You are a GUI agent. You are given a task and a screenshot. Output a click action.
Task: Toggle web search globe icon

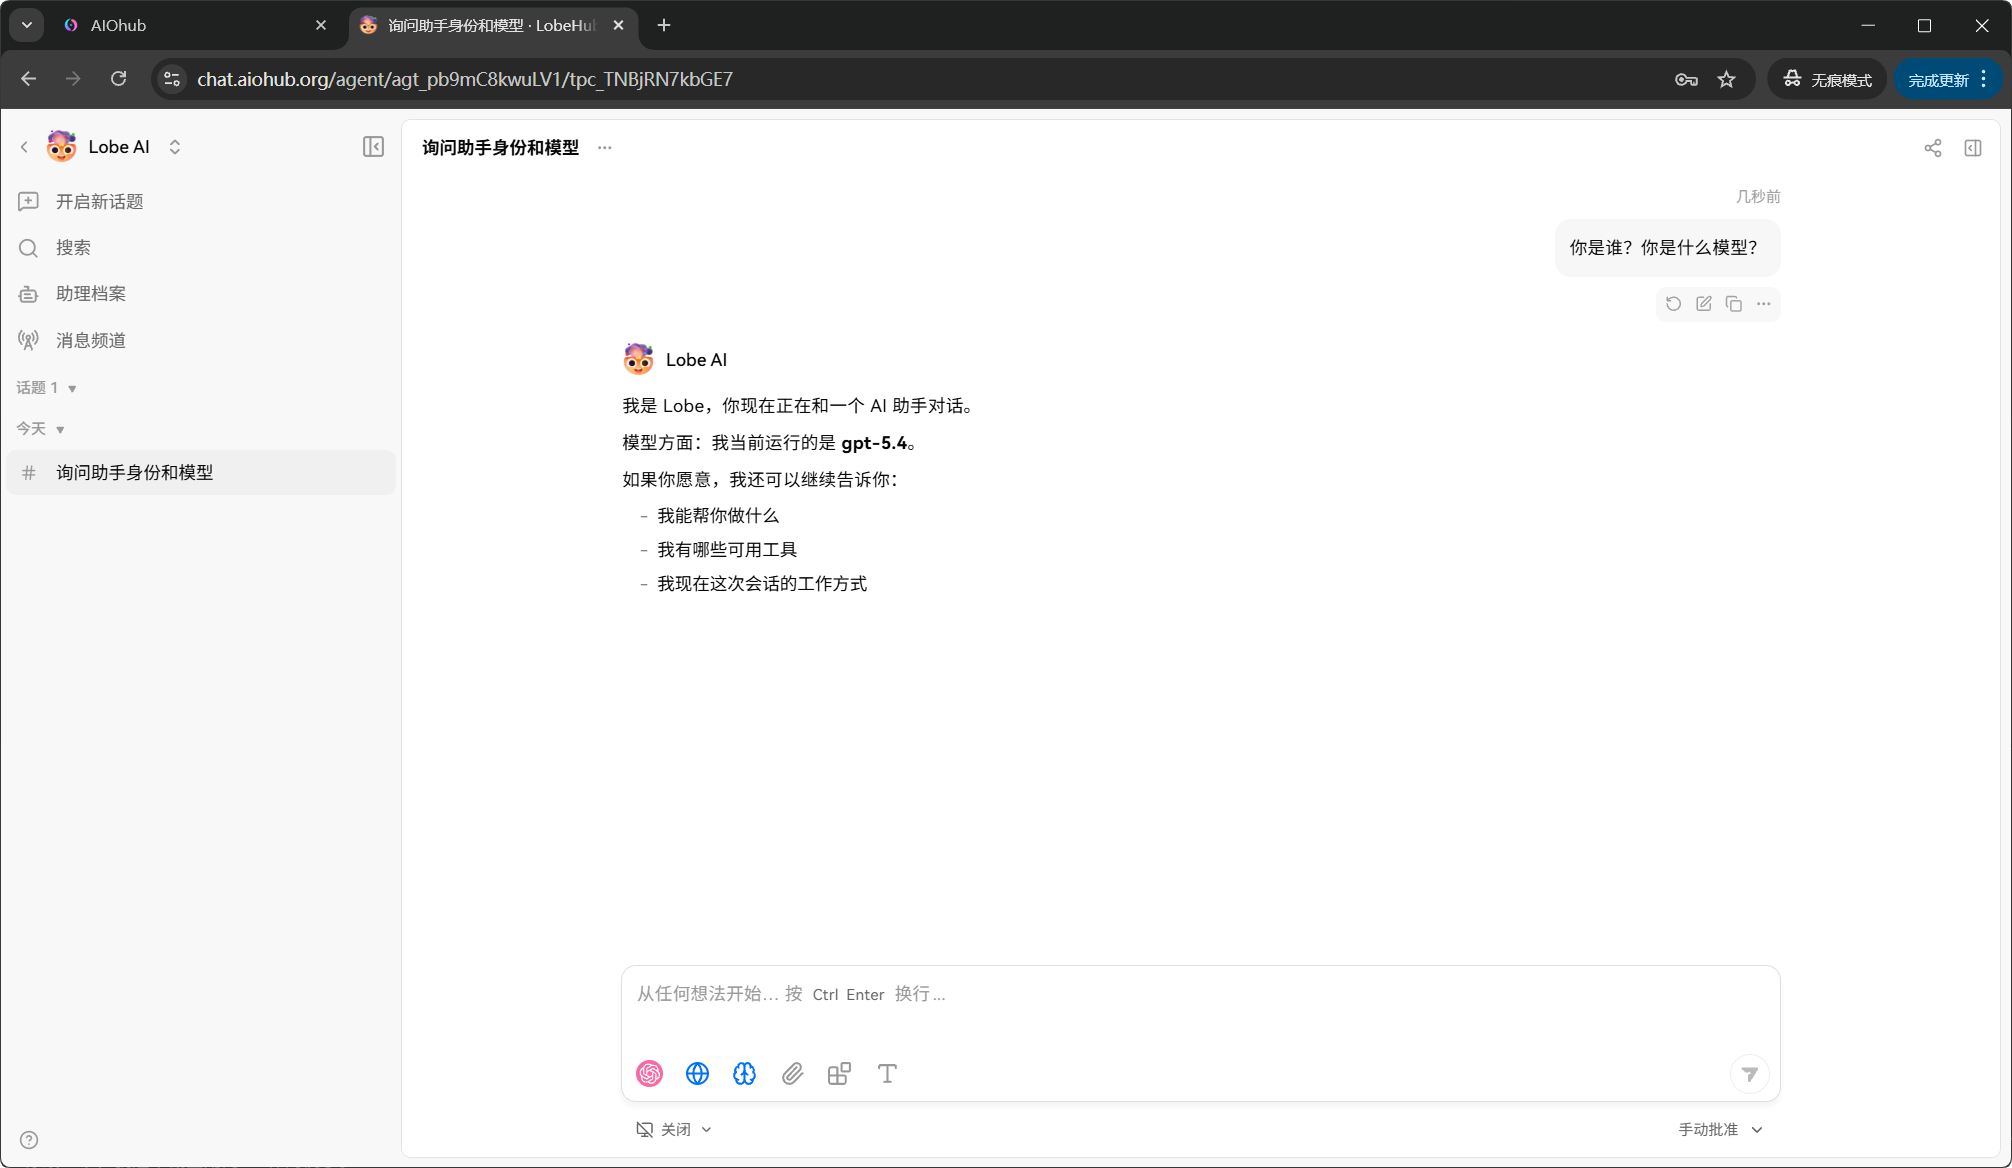click(698, 1074)
